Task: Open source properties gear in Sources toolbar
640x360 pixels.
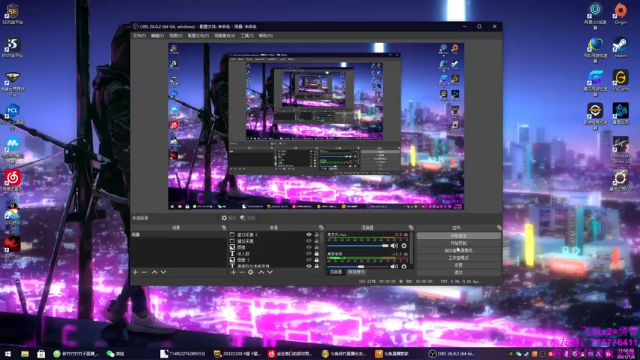Action: [251, 272]
